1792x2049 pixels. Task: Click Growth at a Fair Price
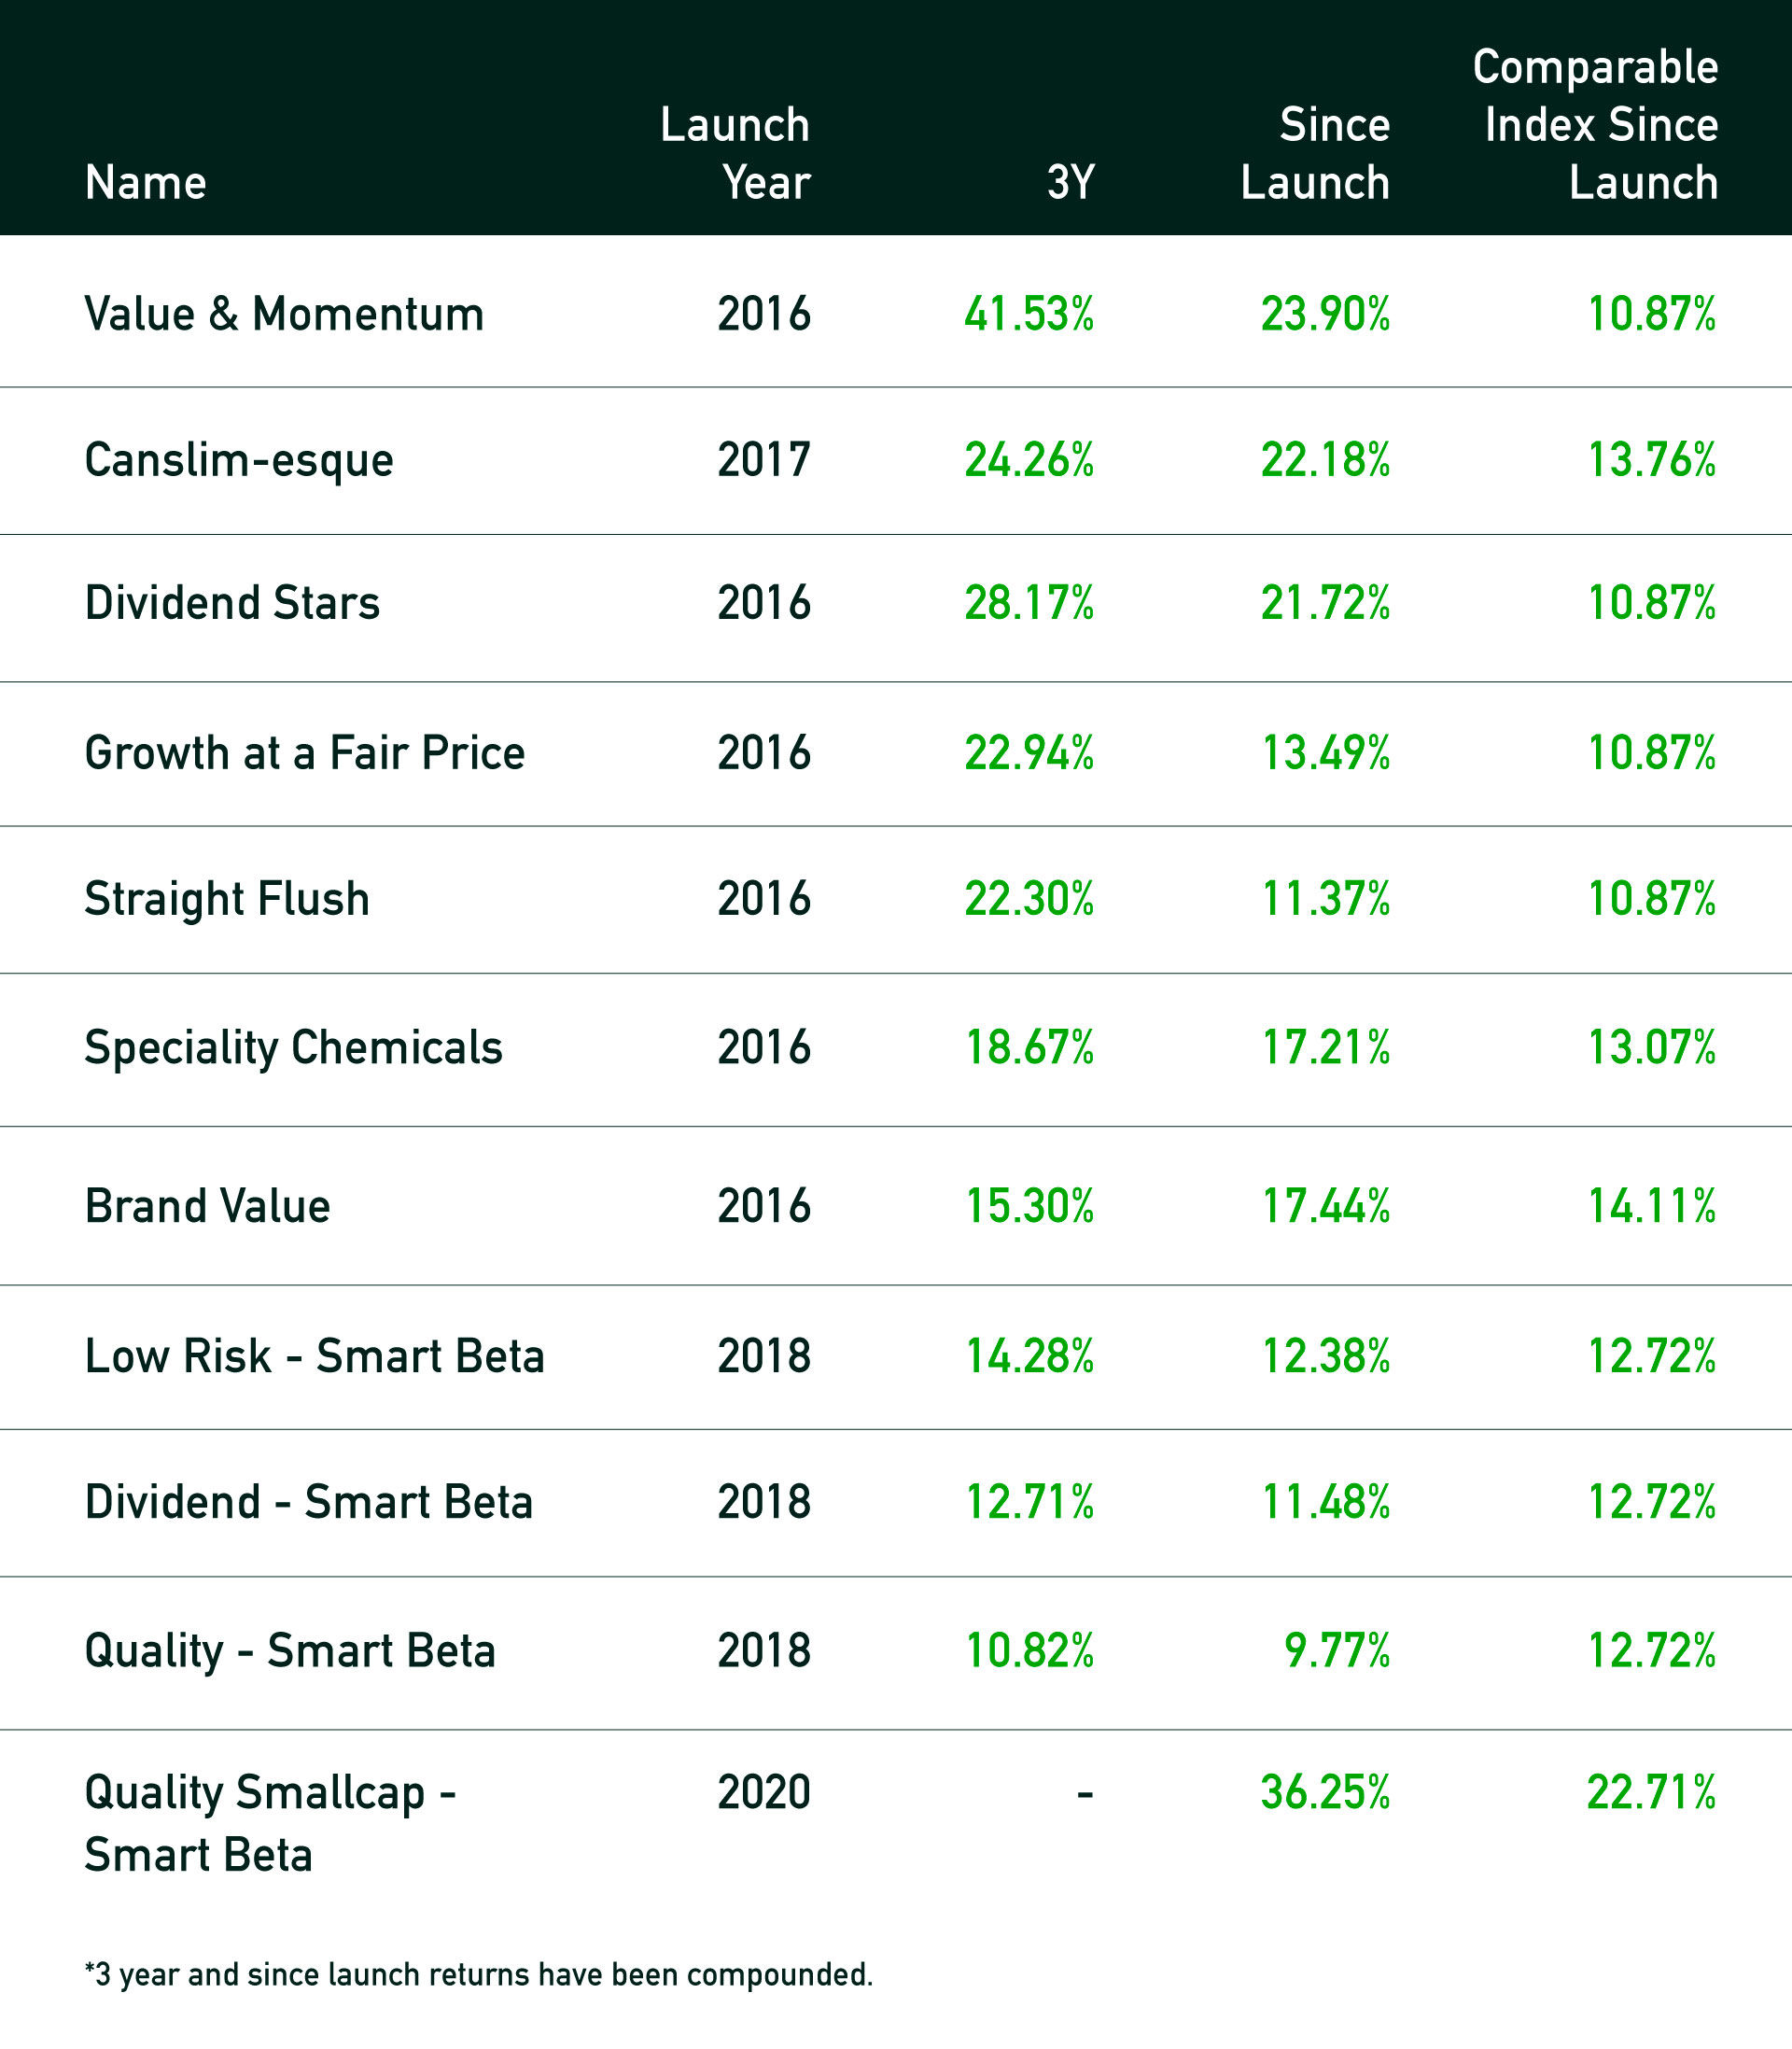tap(305, 753)
